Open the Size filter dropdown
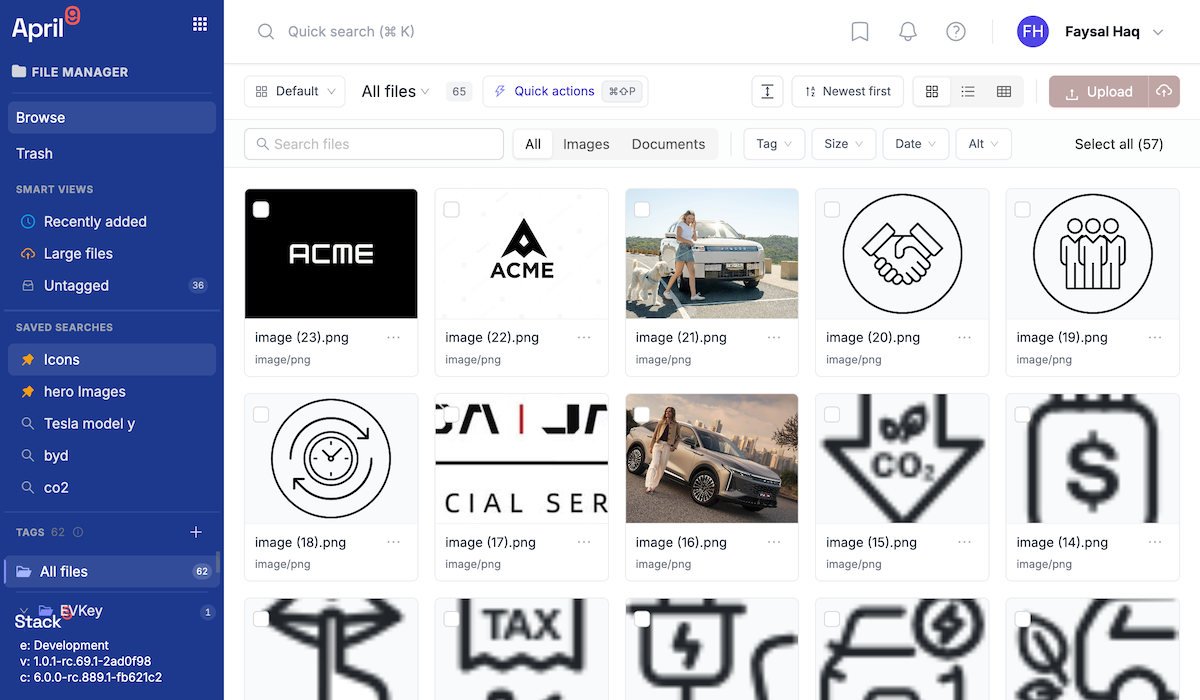The image size is (1200, 700). (x=844, y=144)
